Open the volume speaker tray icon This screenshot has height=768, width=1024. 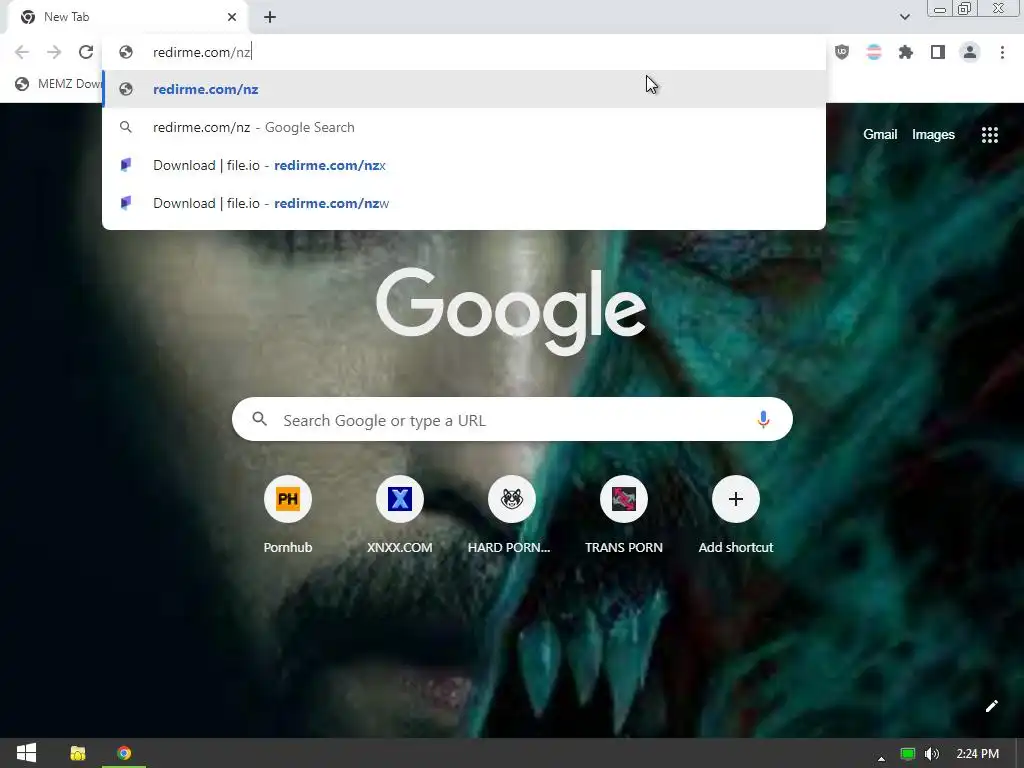tap(932, 754)
